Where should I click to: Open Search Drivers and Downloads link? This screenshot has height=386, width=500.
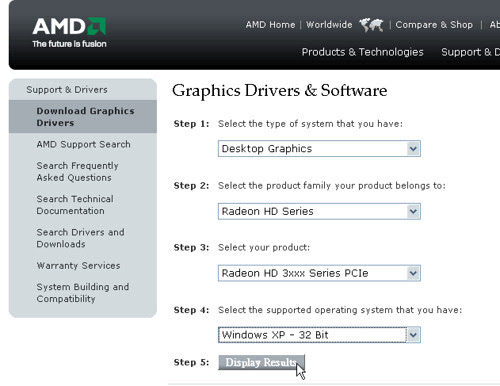80,238
